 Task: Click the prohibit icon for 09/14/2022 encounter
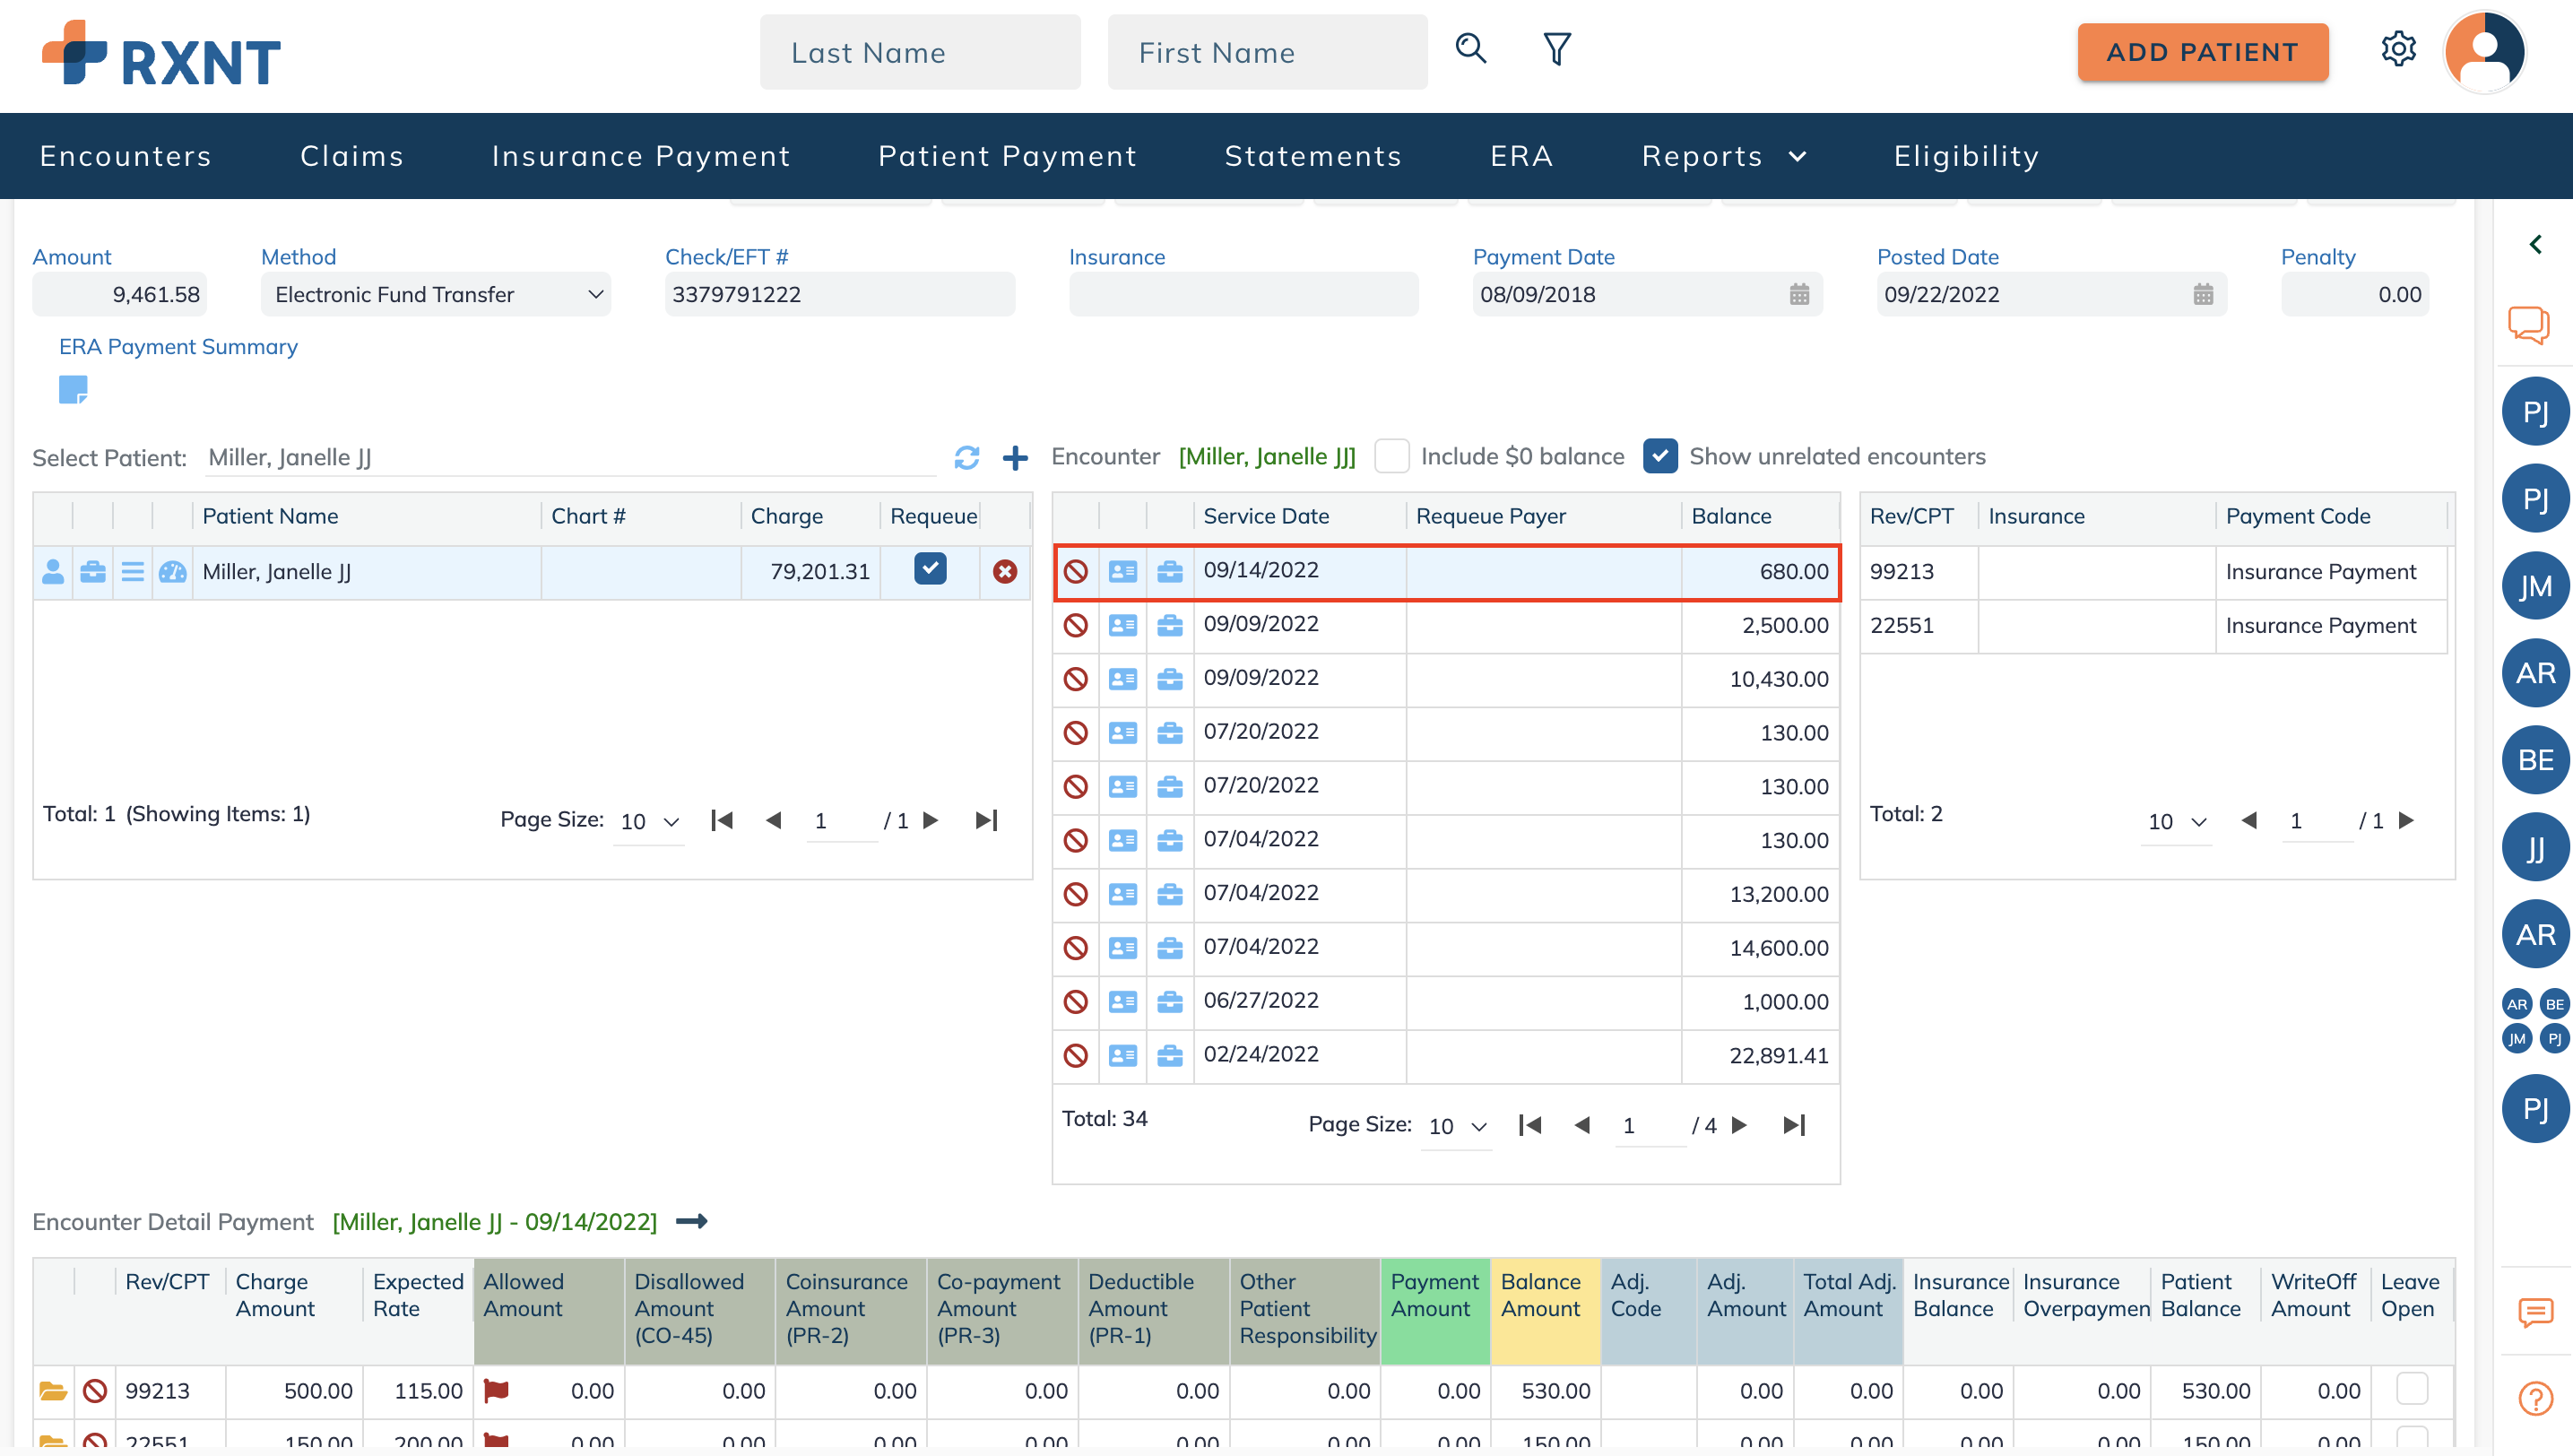point(1075,571)
